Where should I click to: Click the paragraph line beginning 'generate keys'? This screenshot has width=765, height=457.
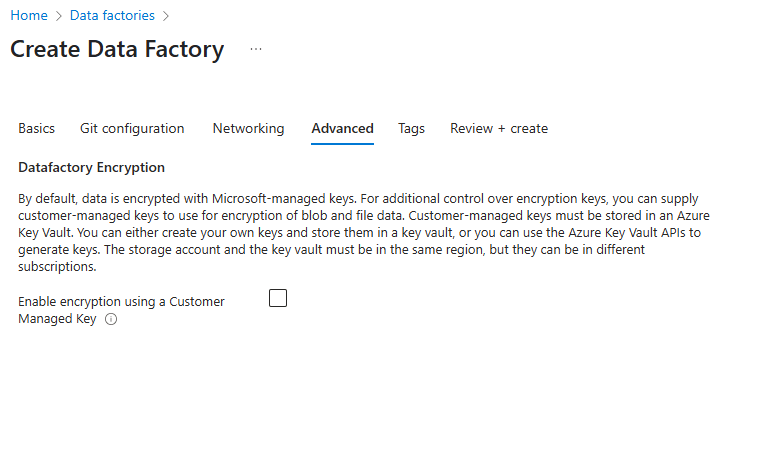331,249
